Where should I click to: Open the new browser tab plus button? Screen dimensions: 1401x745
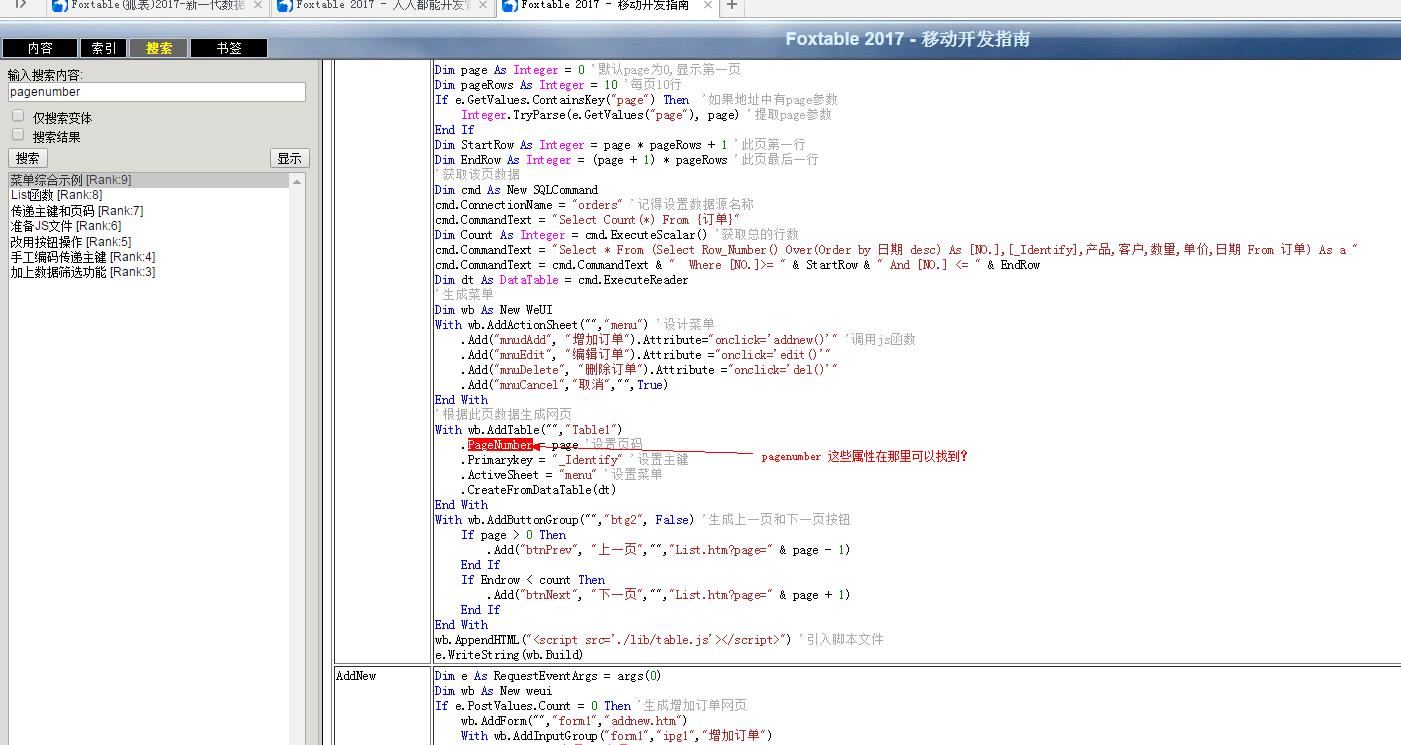point(731,6)
